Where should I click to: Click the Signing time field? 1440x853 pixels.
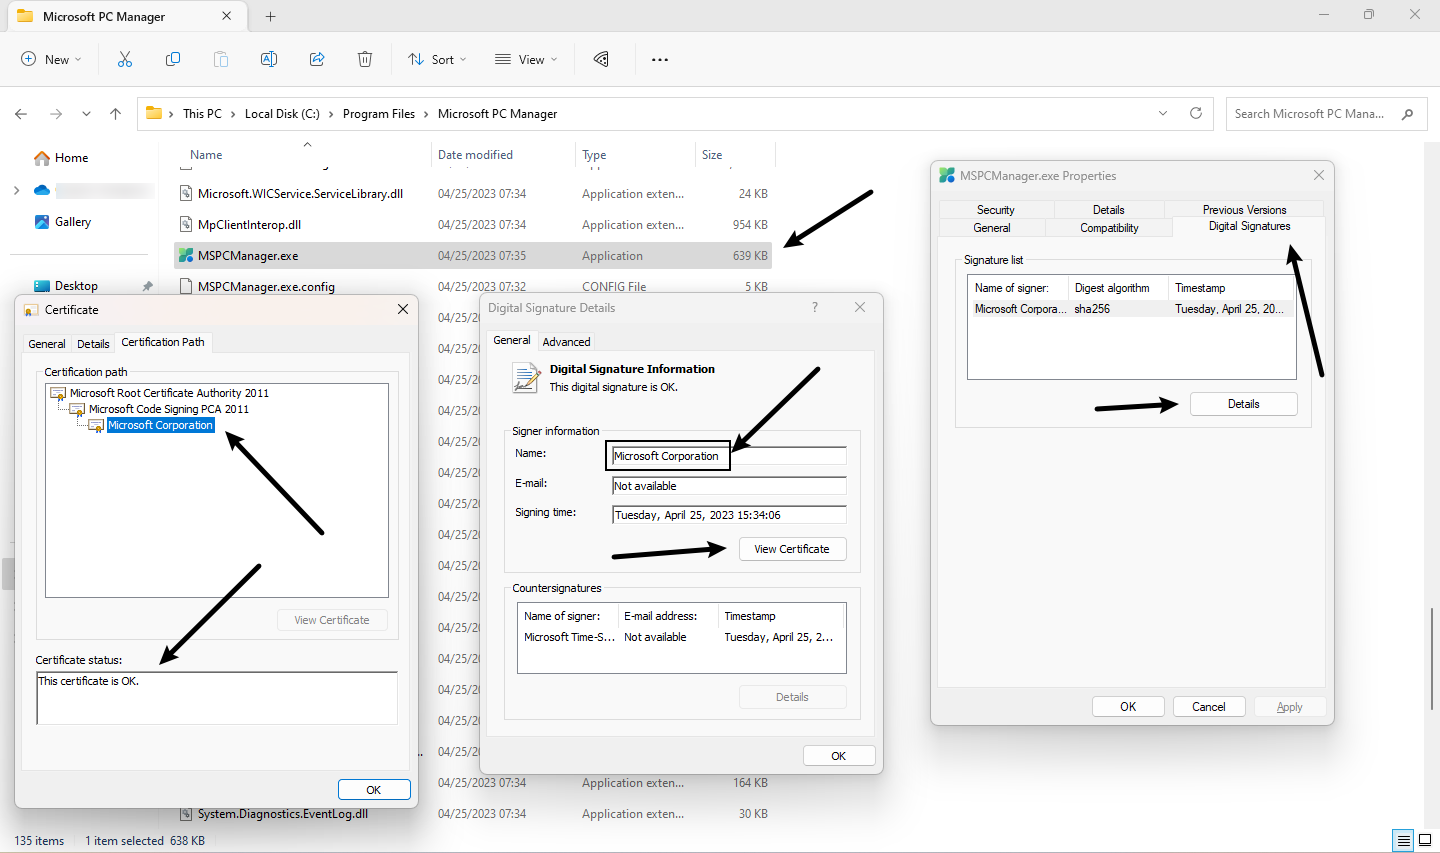click(x=729, y=515)
